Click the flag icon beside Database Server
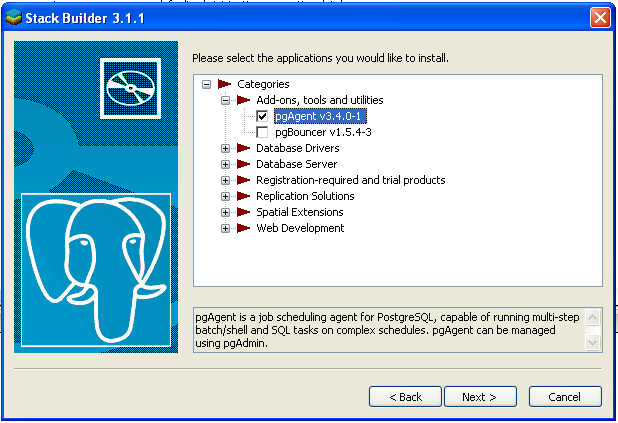 pos(244,164)
